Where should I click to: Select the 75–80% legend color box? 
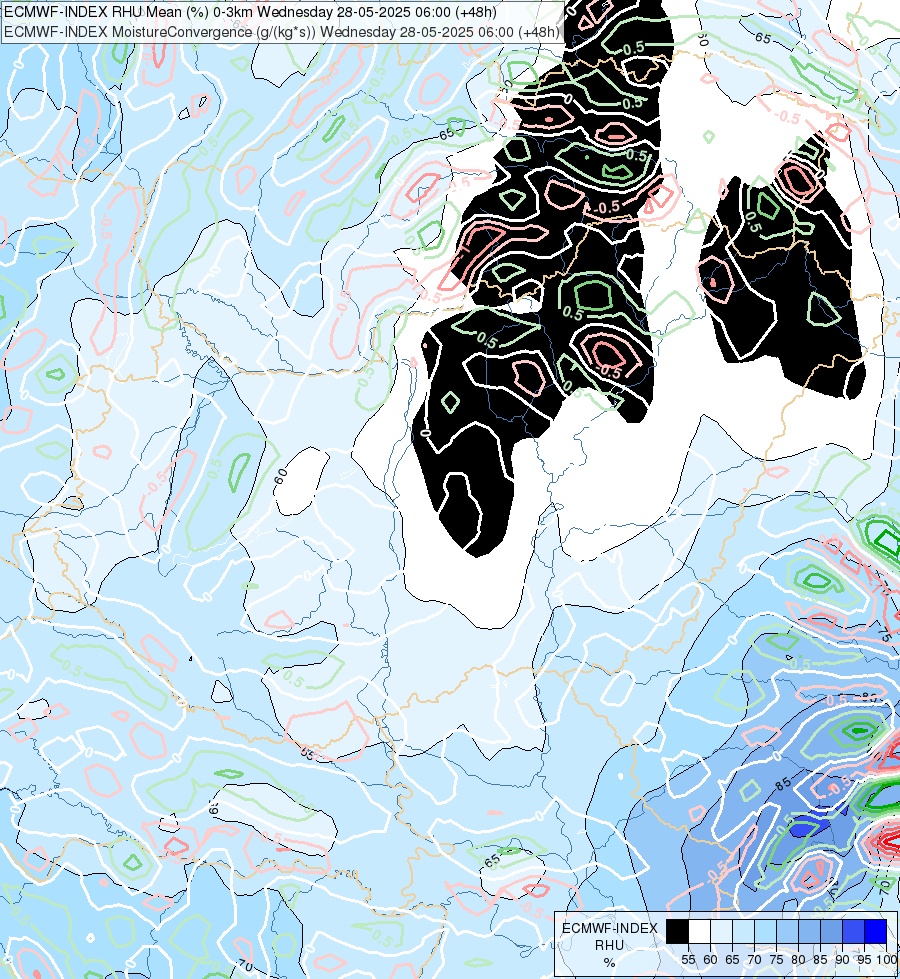(x=787, y=932)
